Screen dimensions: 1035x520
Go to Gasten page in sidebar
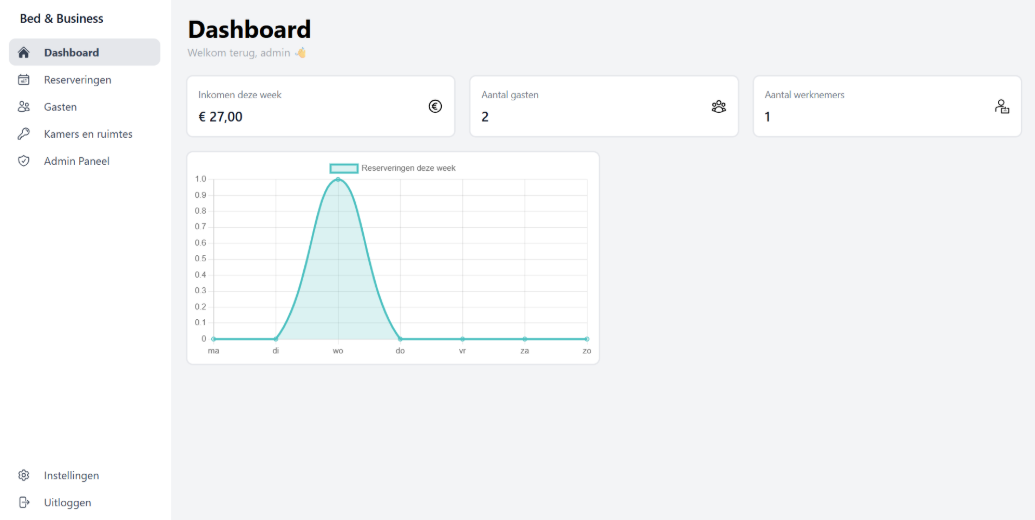(60, 107)
